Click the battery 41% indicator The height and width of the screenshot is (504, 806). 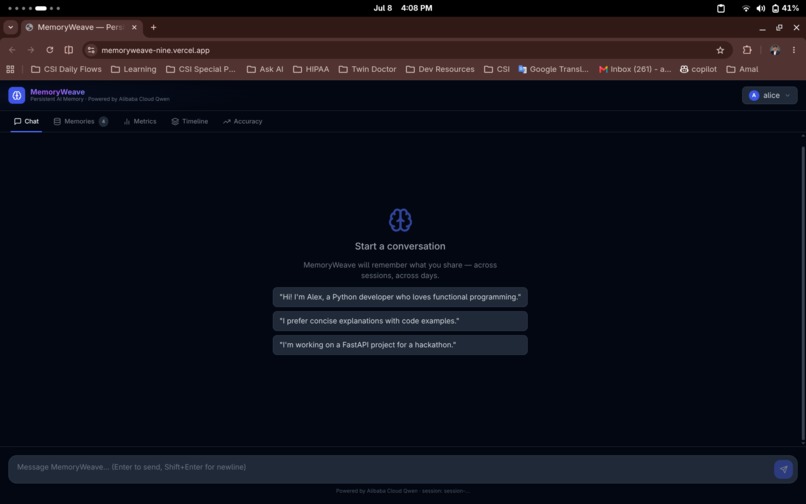tap(785, 8)
